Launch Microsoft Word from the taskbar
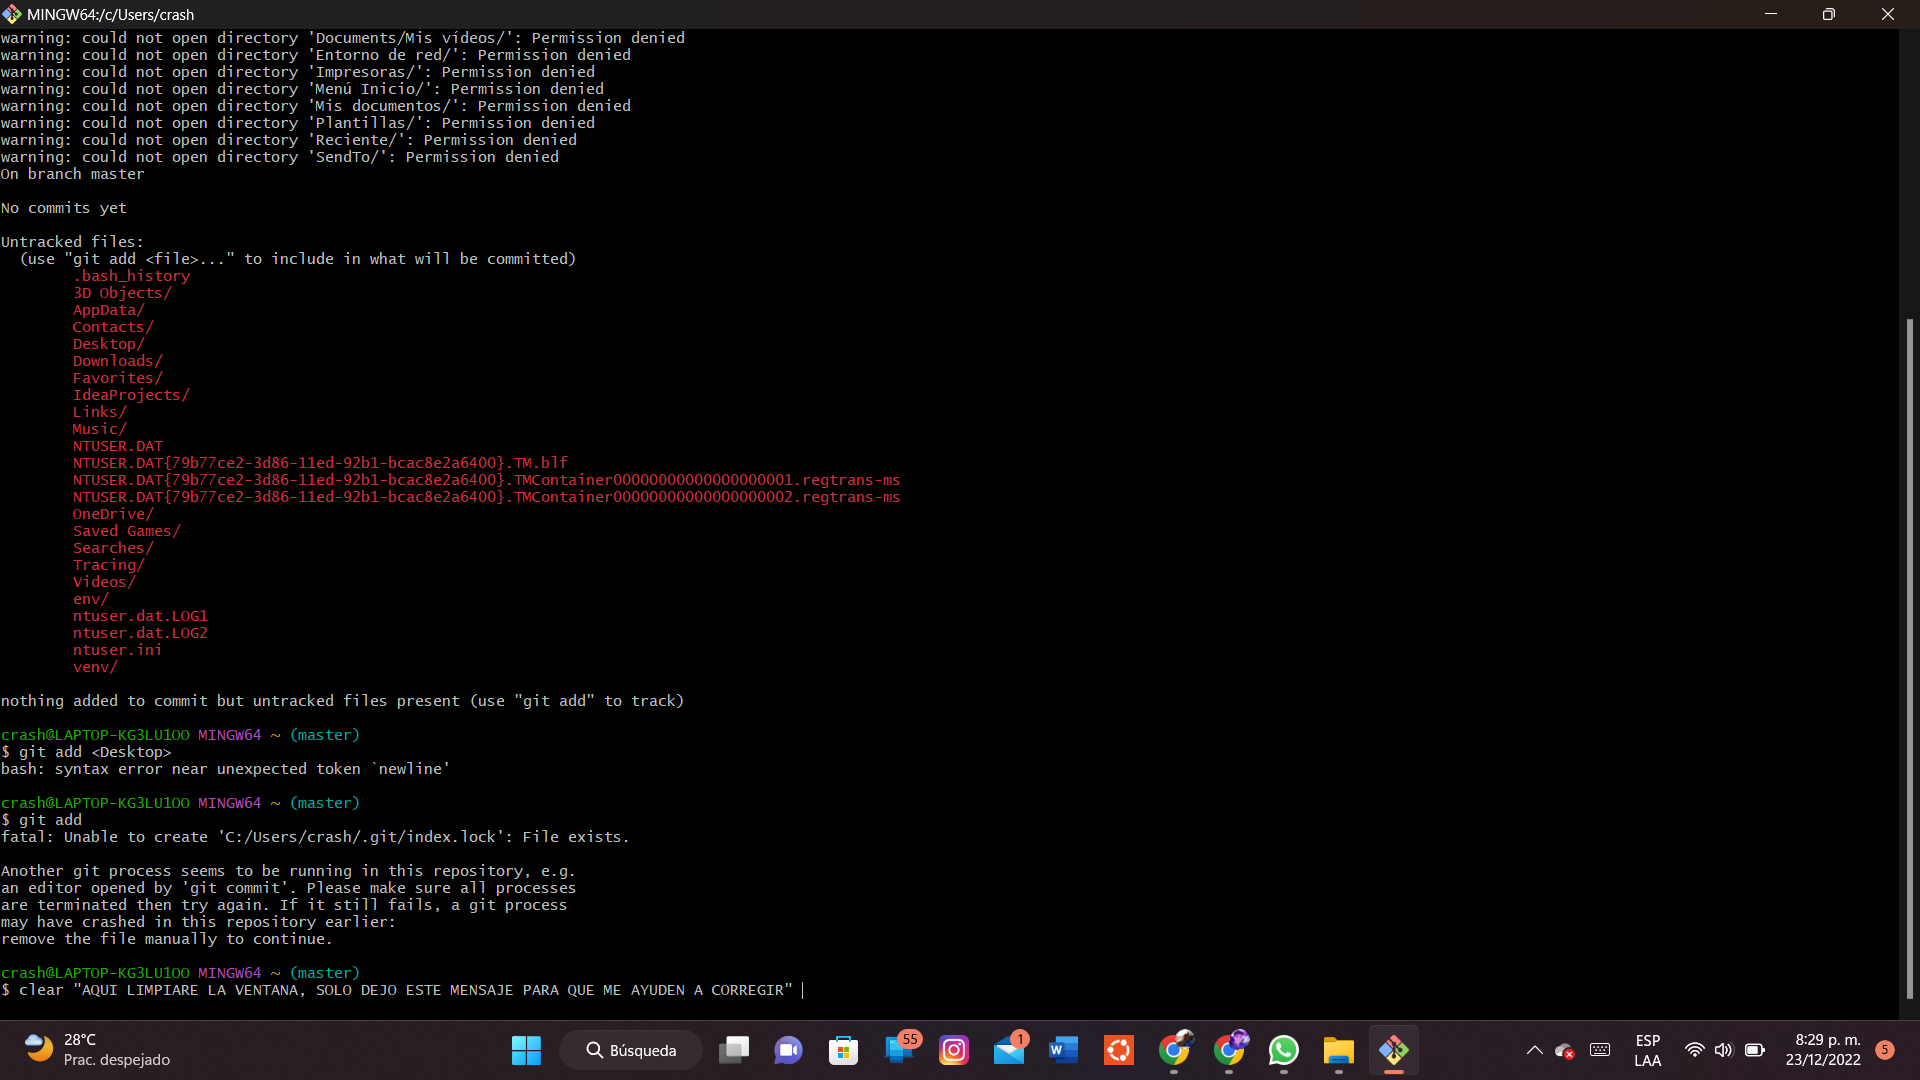The image size is (1920, 1080). (x=1063, y=1050)
